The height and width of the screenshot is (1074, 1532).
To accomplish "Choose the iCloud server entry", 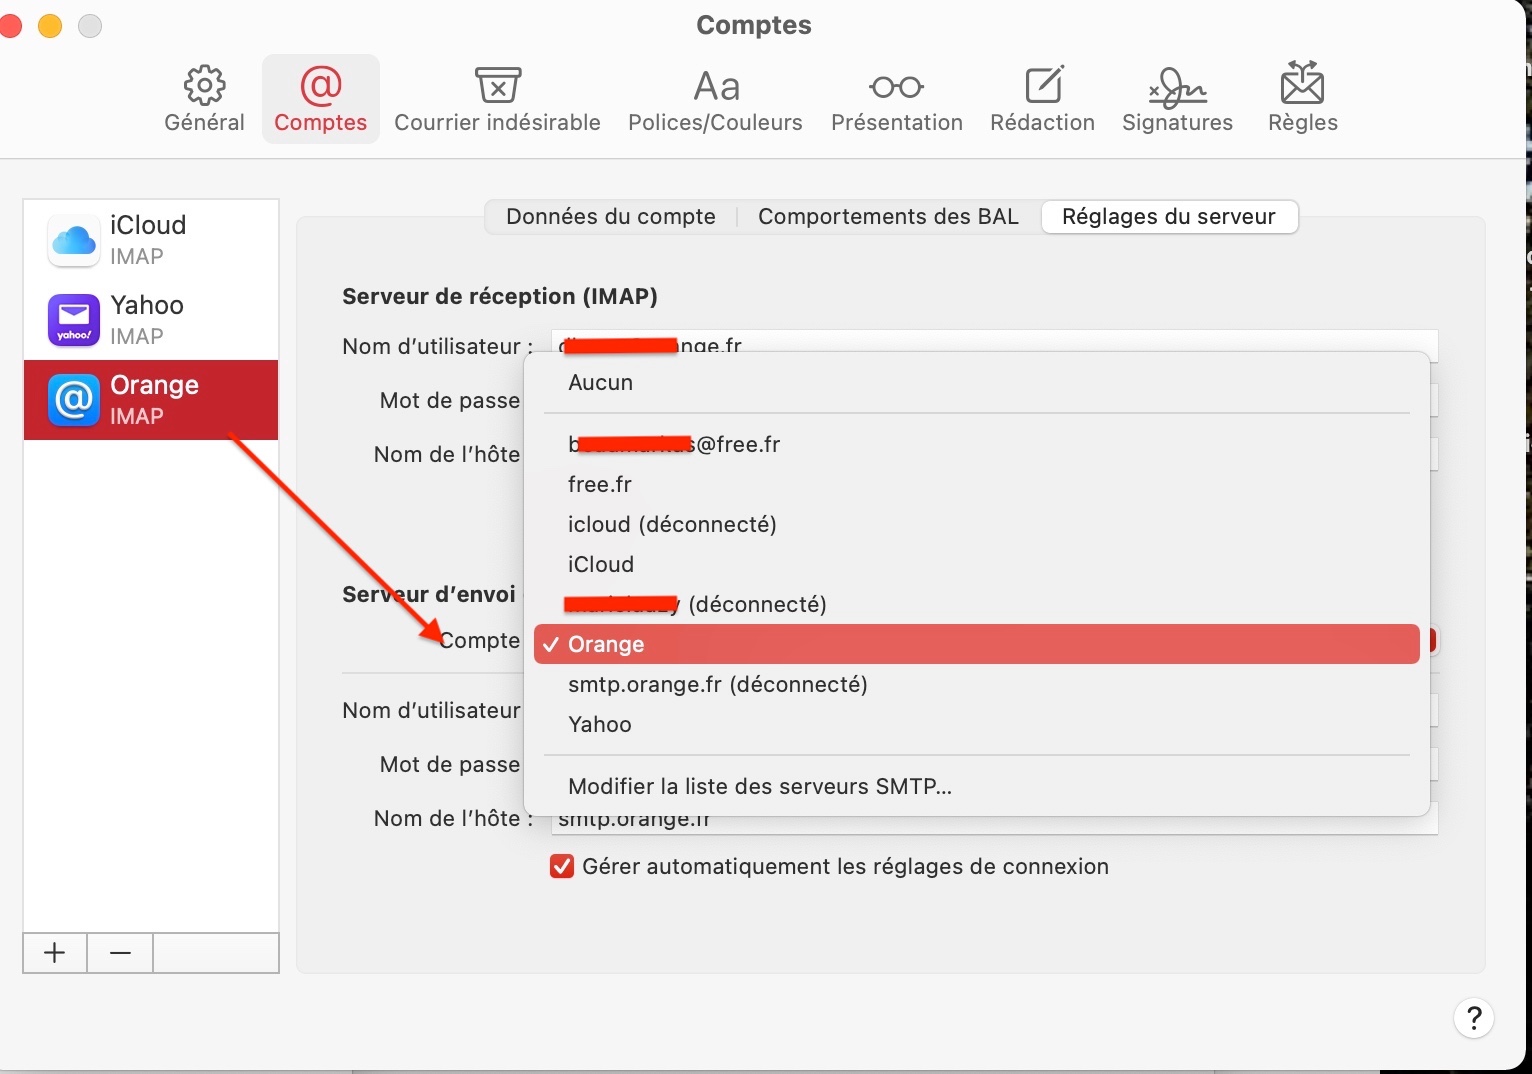I will point(977,564).
